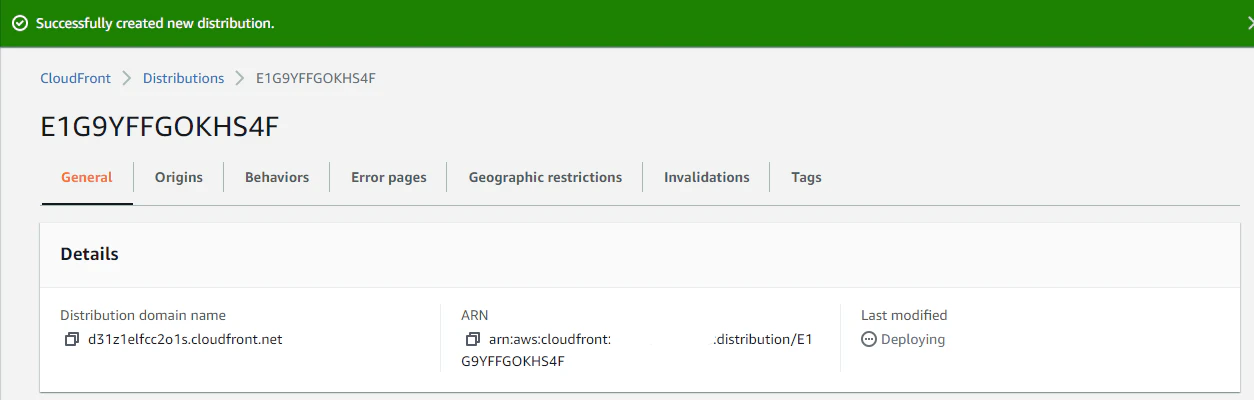Open the Tags tab
Image resolution: width=1254 pixels, height=400 pixels.
tap(806, 177)
